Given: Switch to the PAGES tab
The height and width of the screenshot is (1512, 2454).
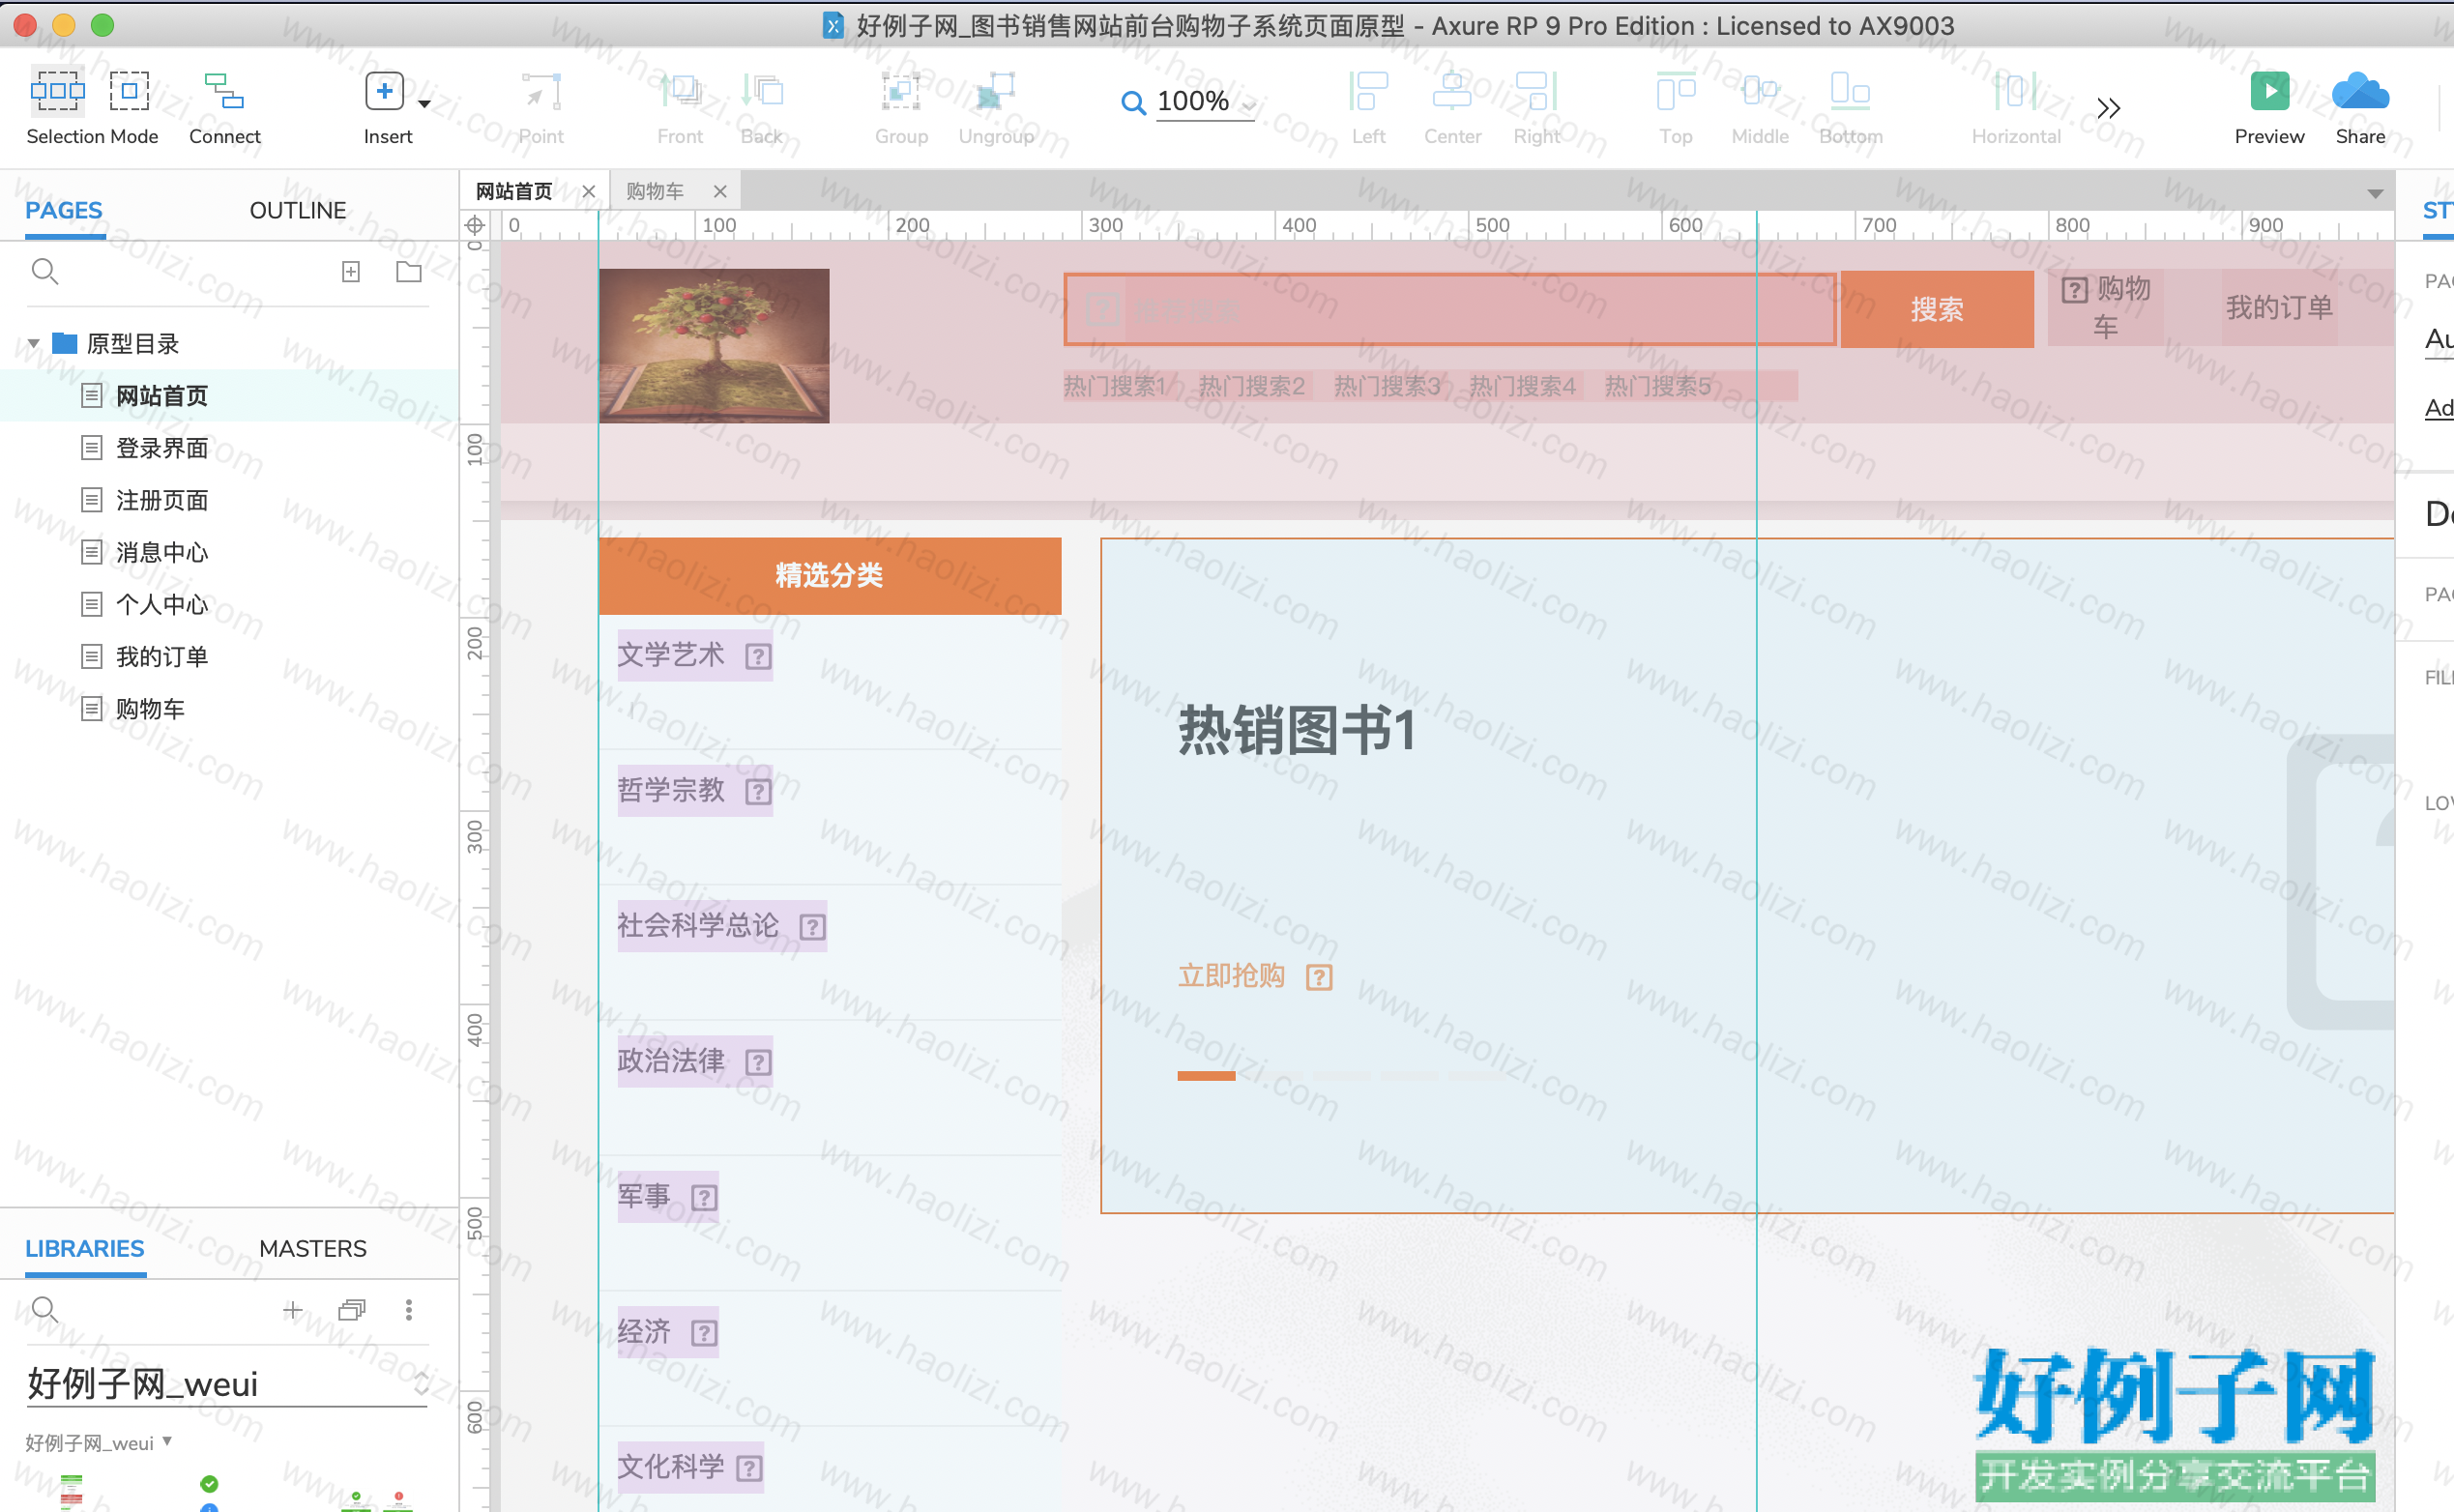Looking at the screenshot, I should pos(64,210).
